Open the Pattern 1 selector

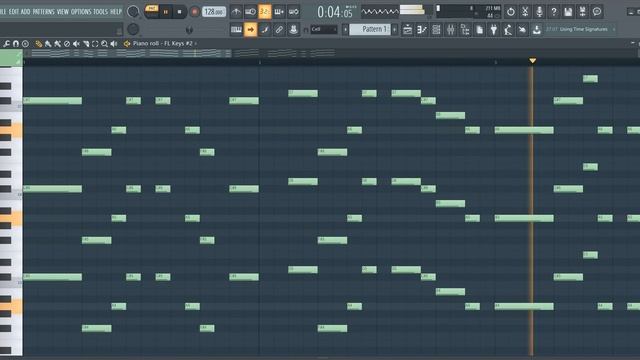370,29
